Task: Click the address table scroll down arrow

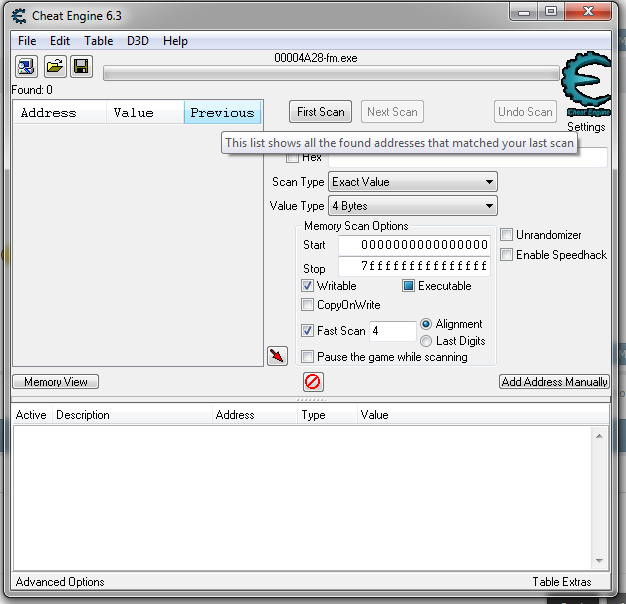Action: tap(599, 560)
